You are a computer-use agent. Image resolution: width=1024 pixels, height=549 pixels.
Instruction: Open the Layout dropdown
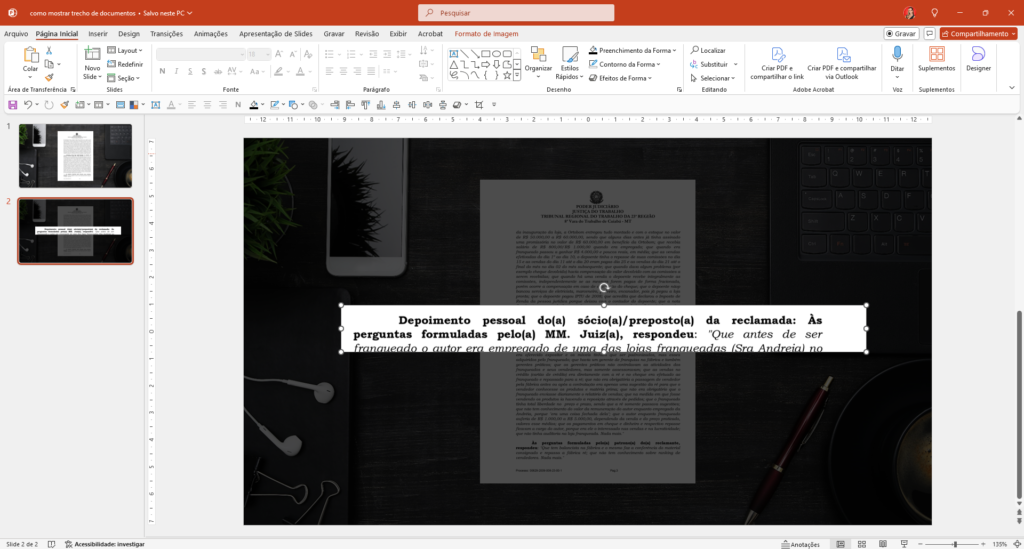click(x=126, y=50)
